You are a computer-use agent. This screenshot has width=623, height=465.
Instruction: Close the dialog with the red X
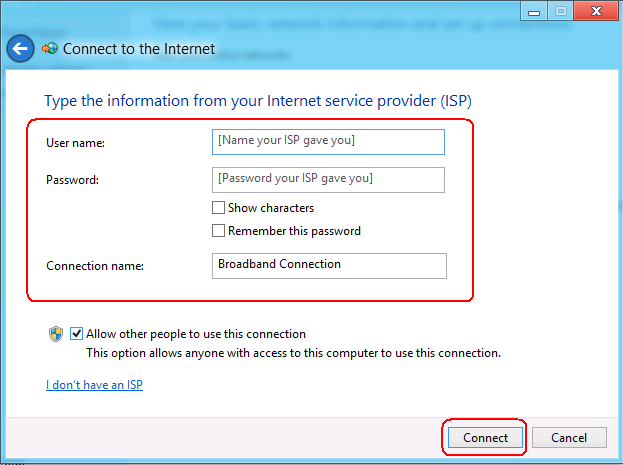(x=596, y=11)
